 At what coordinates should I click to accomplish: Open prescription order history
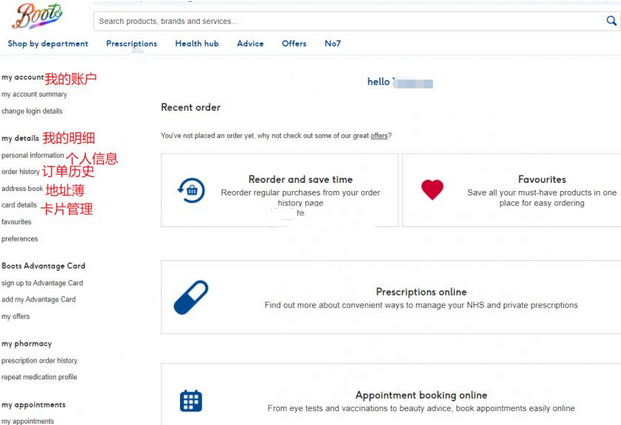click(x=39, y=360)
